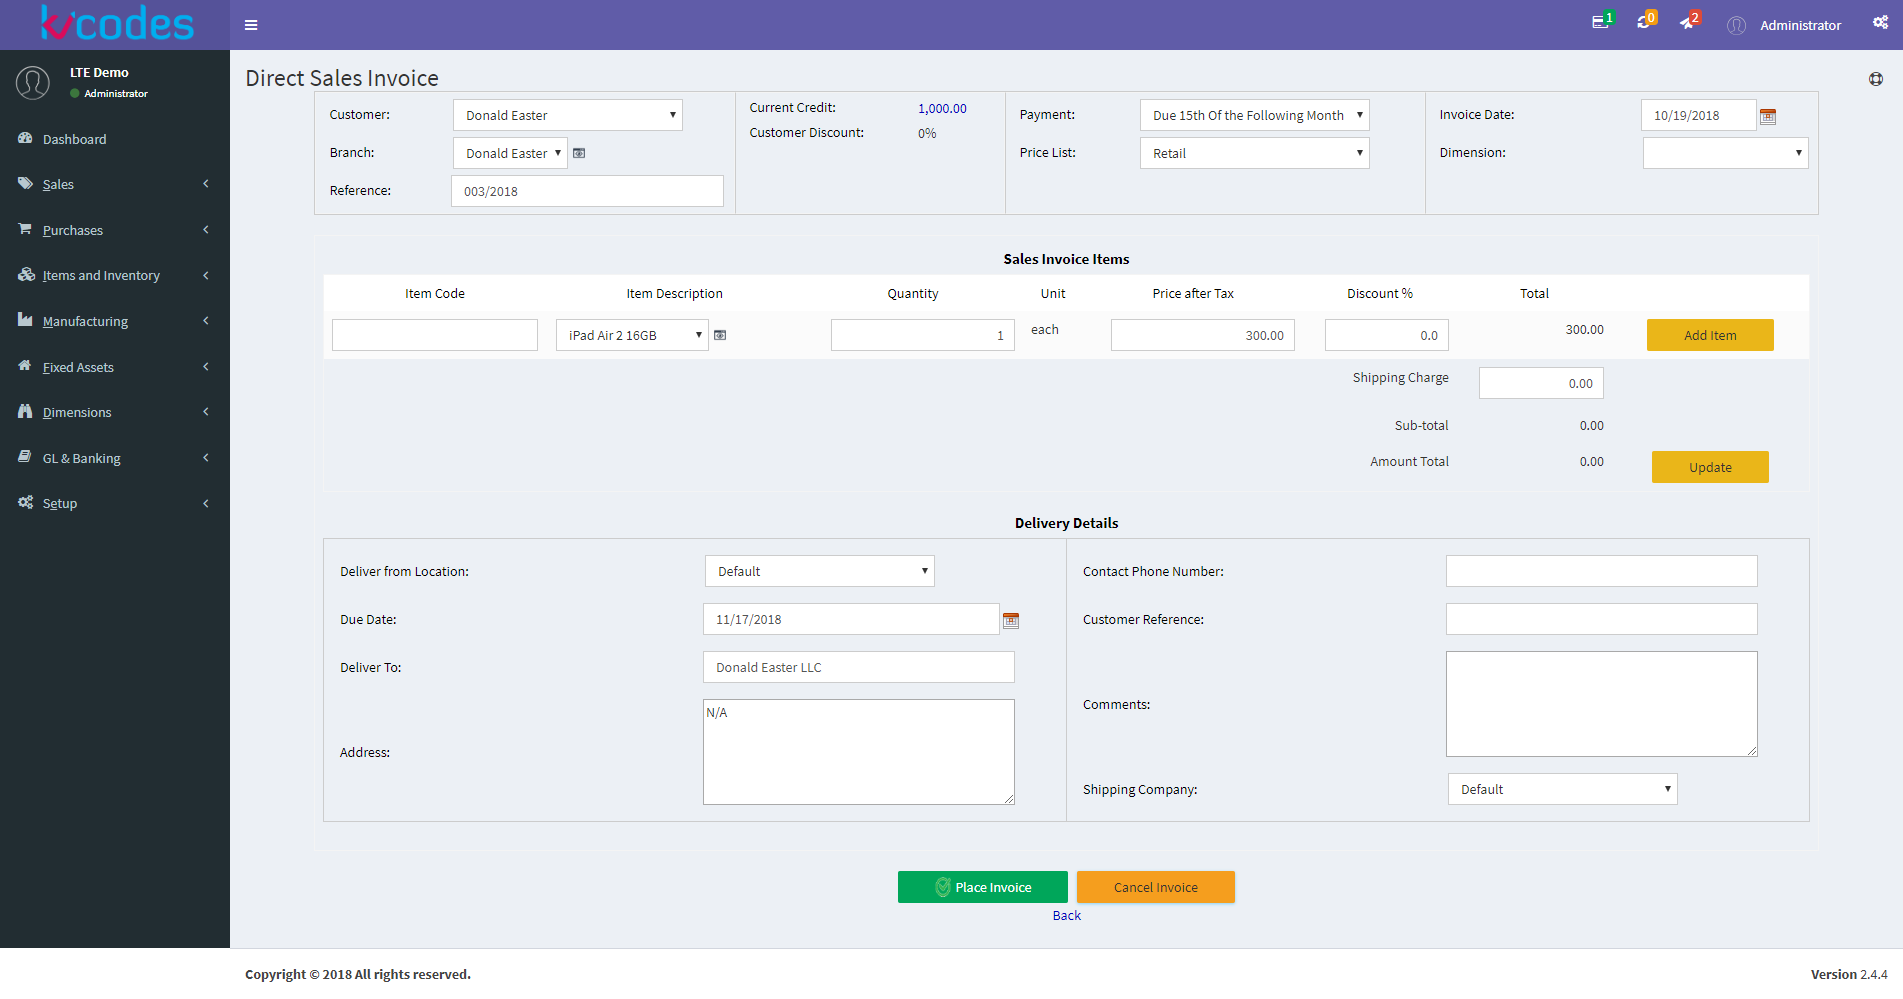Click the branch lookup icon next to Branch
The height and width of the screenshot is (999, 1903).
579,154
